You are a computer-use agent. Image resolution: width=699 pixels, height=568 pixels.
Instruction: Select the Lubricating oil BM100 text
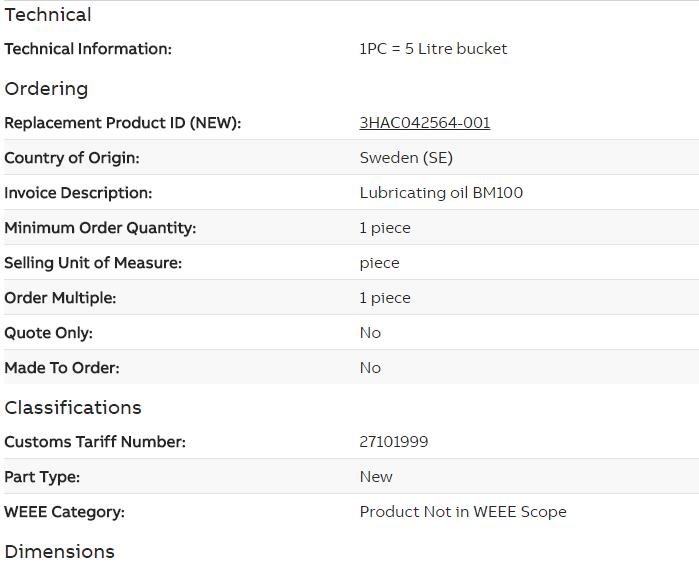click(441, 193)
